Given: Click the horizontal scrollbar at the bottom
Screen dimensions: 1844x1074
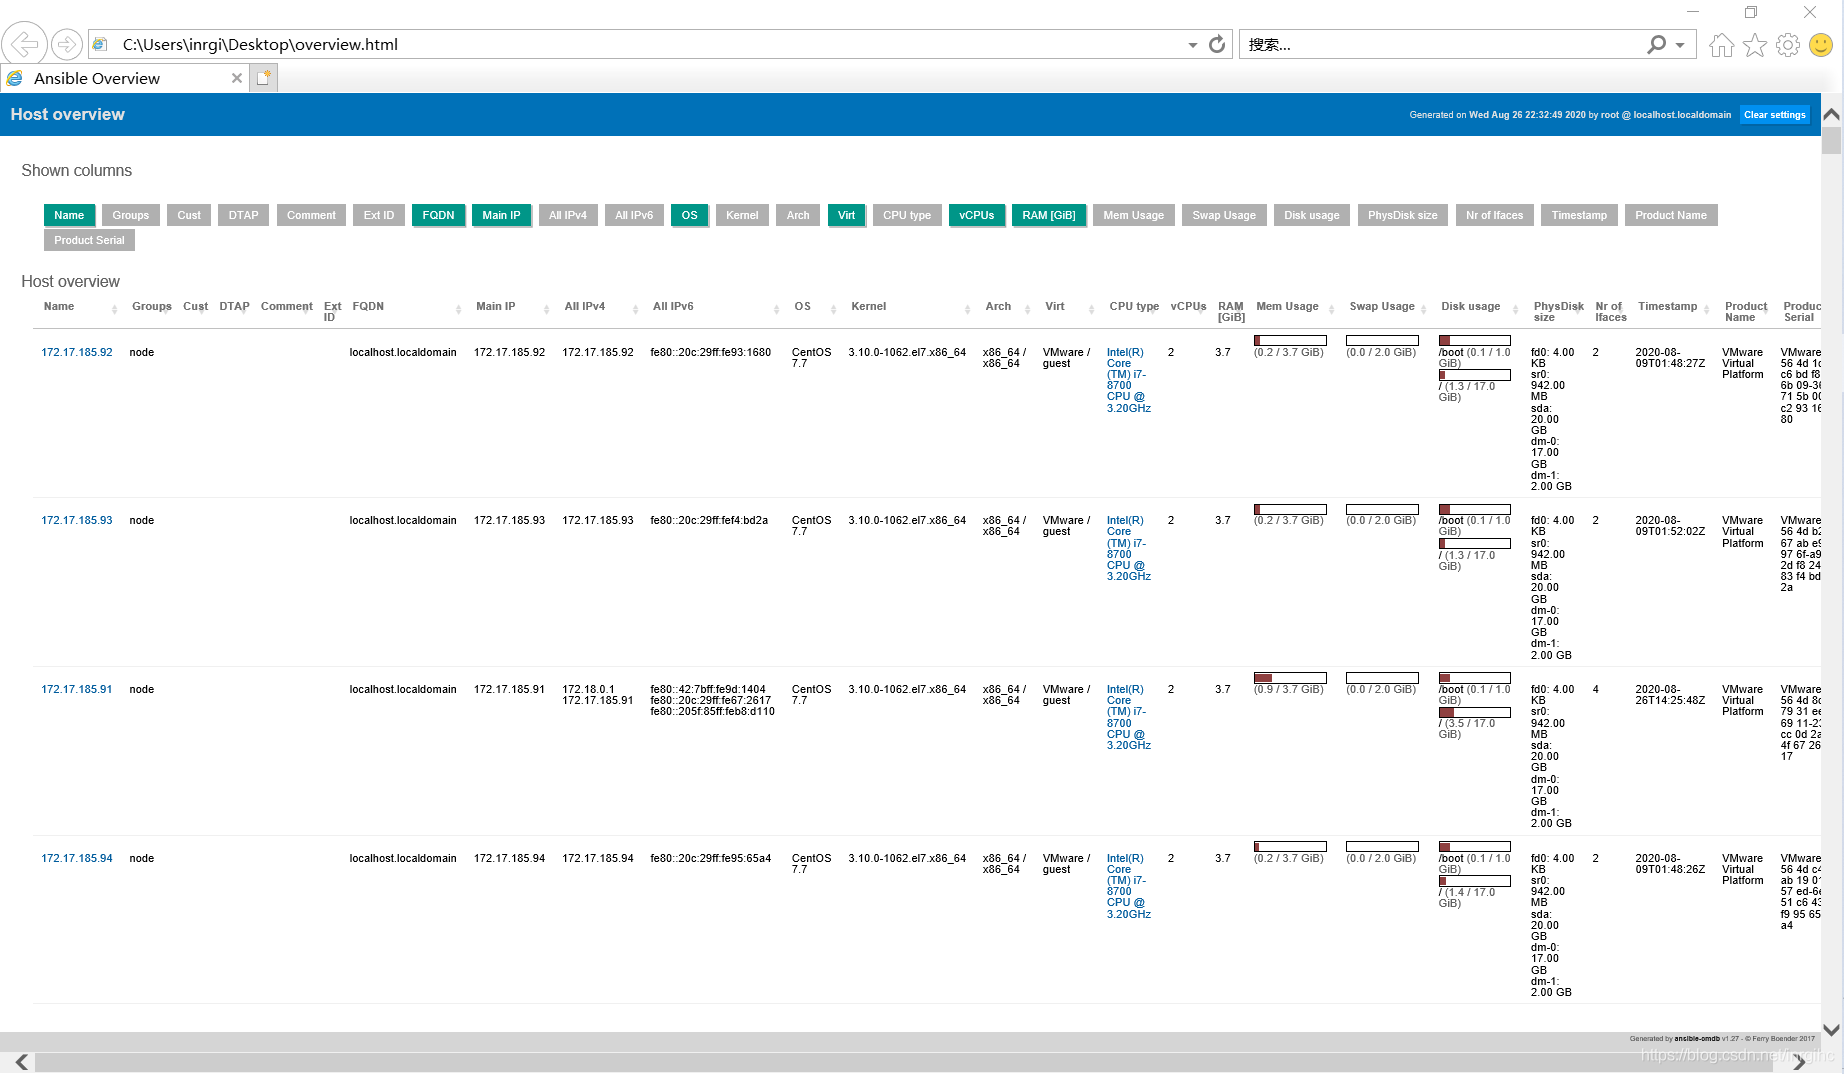Looking at the screenshot, I should (900, 1062).
